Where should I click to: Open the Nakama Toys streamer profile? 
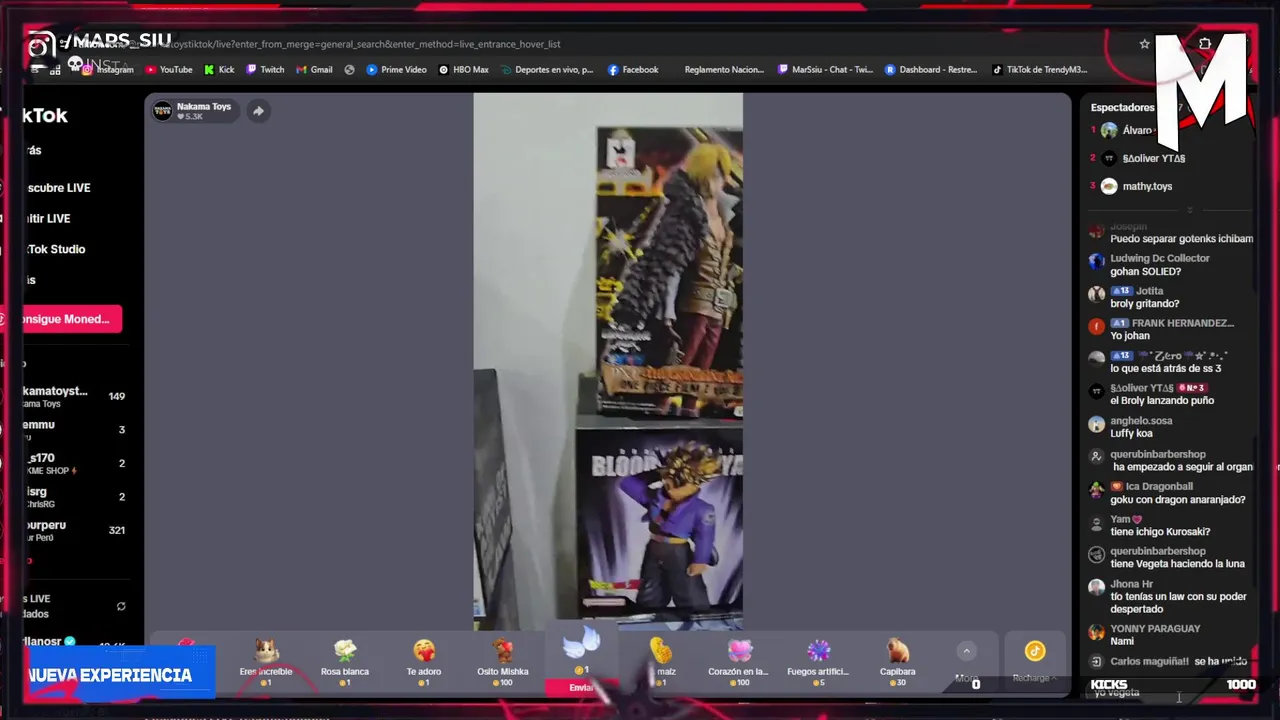click(x=195, y=111)
